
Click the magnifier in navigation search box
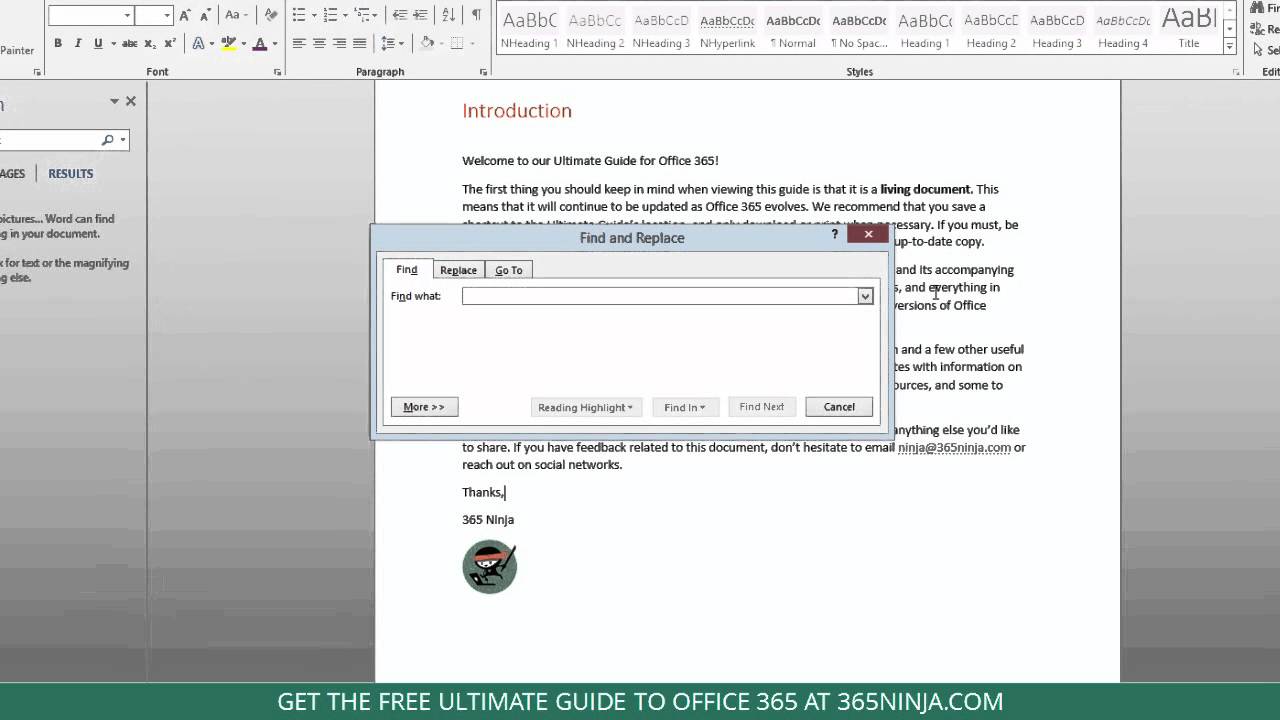[108, 140]
